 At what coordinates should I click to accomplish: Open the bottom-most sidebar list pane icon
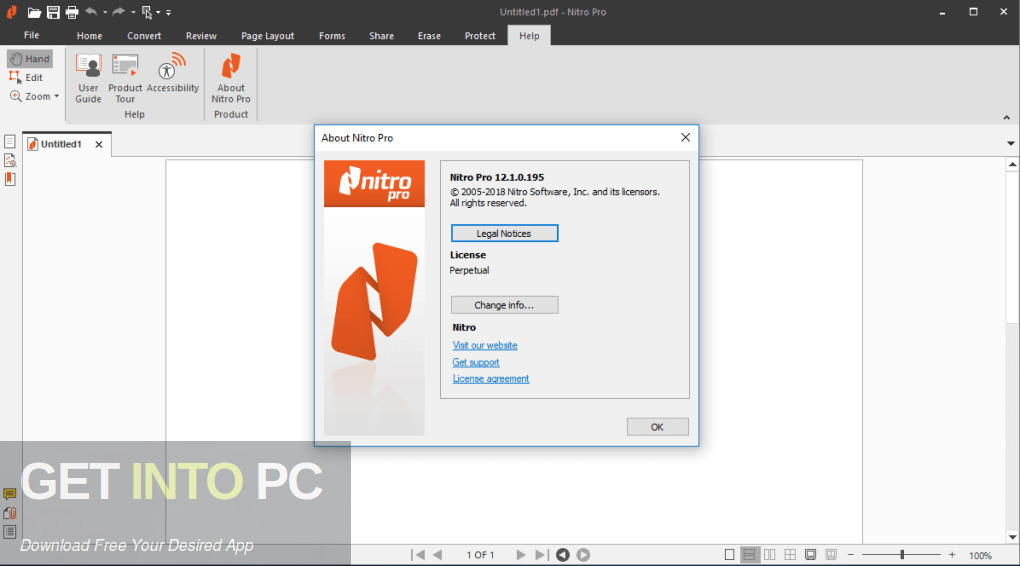(x=10, y=532)
